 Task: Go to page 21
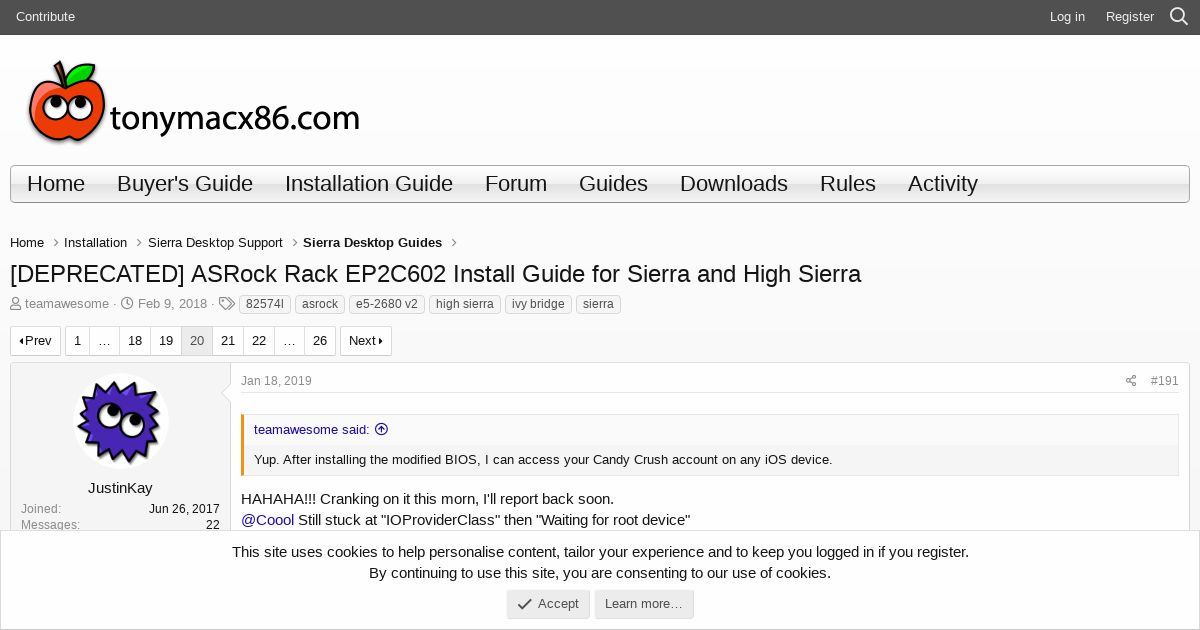click(228, 341)
